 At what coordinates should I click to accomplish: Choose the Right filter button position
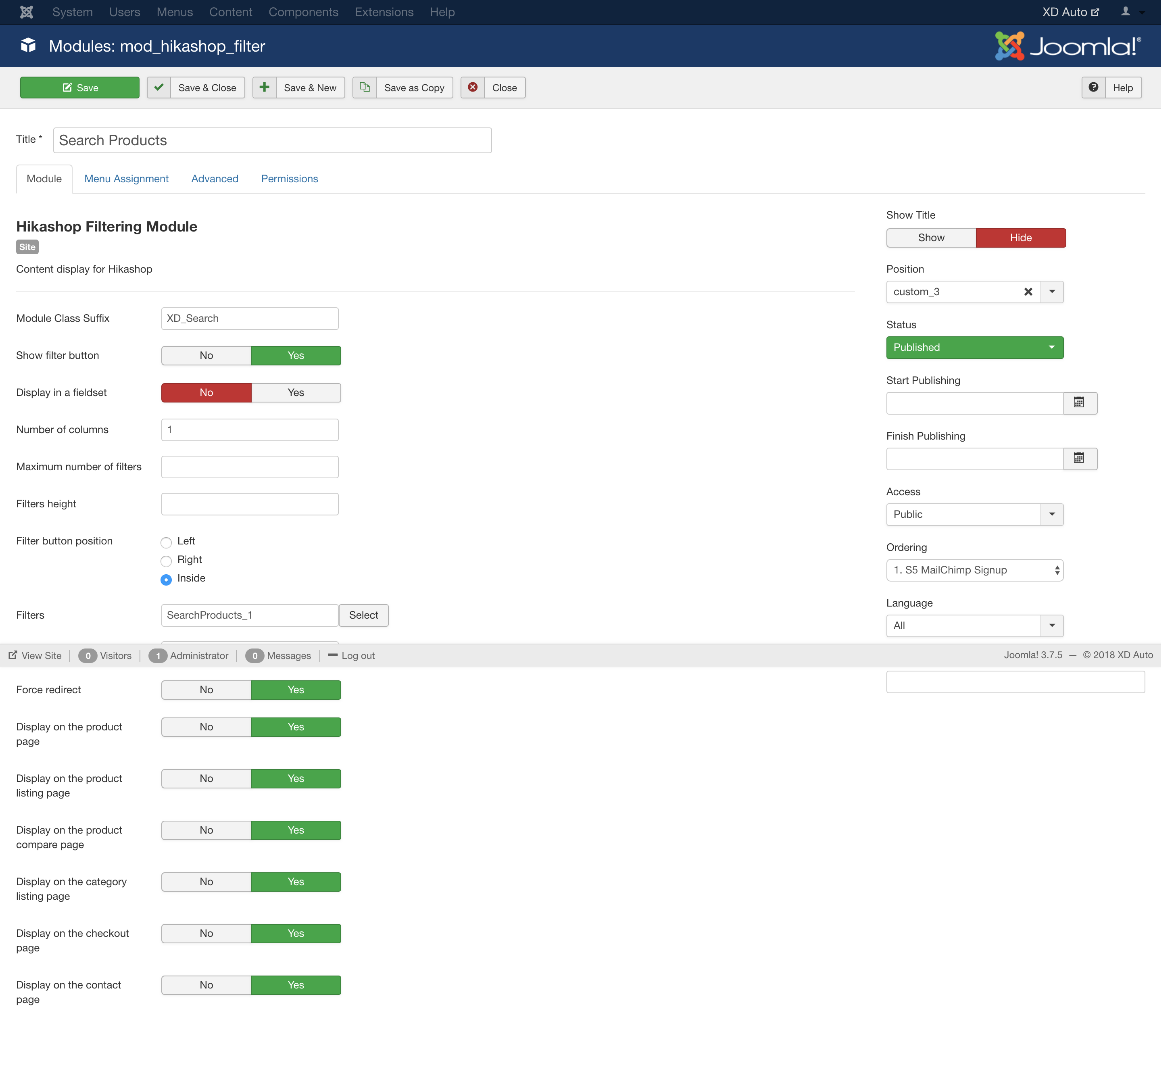point(166,561)
